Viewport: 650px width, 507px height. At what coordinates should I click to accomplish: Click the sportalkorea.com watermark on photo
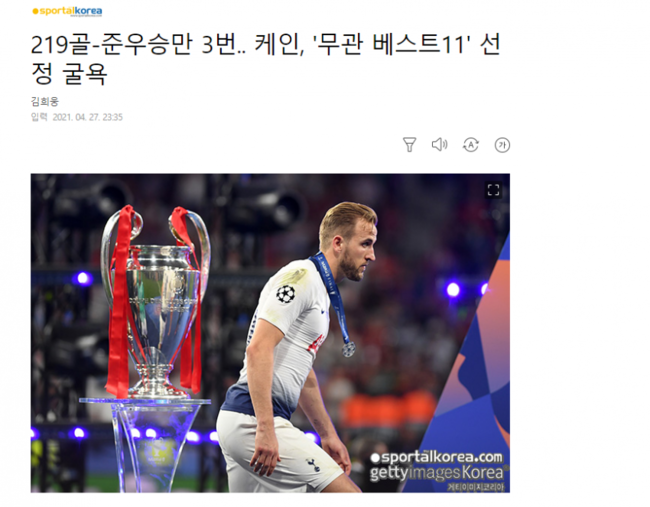[437, 457]
